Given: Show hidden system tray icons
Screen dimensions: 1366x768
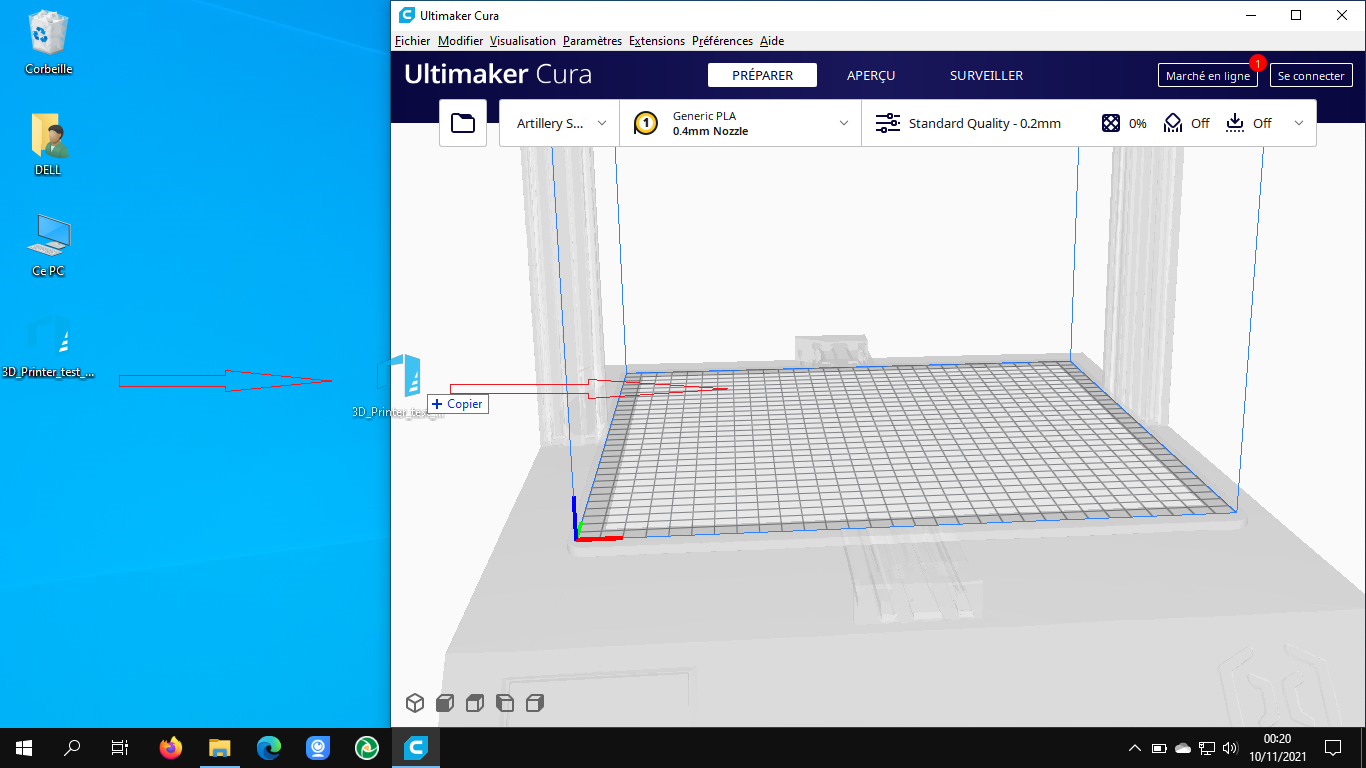Looking at the screenshot, I should [1134, 748].
